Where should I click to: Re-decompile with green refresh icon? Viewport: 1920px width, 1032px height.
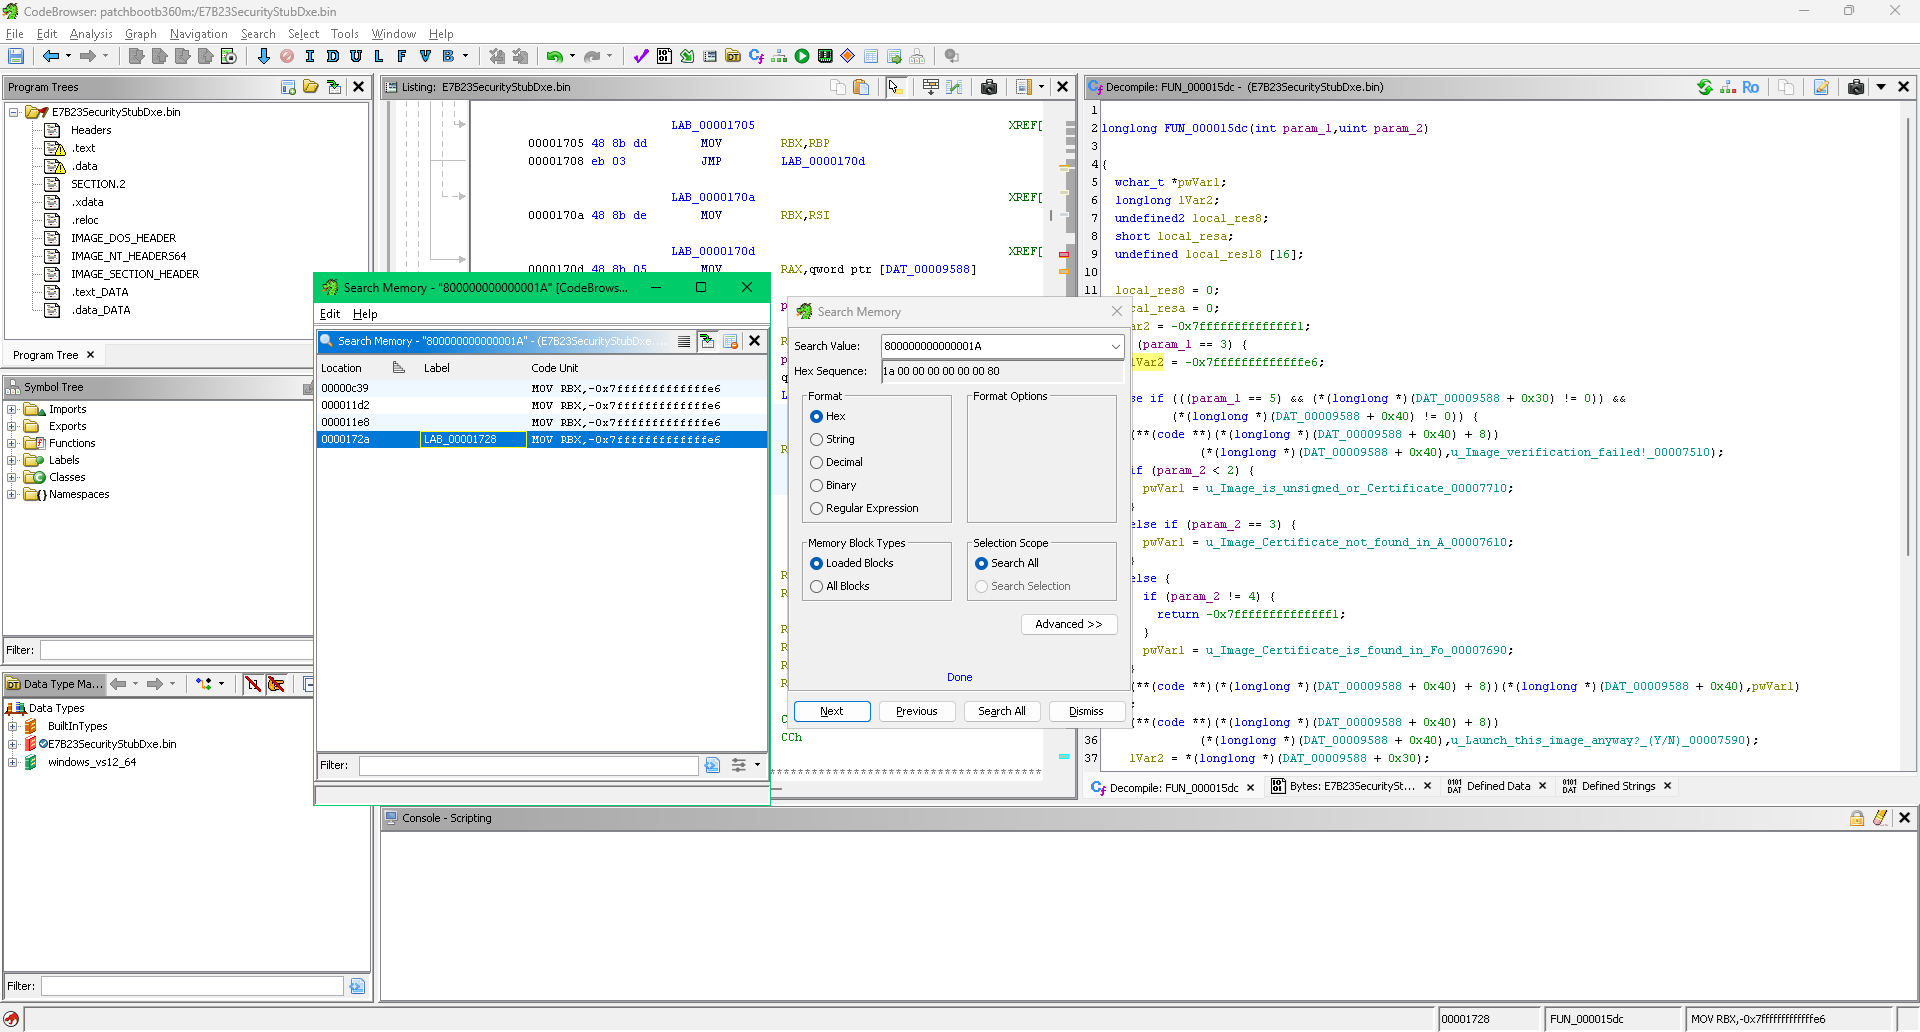point(1705,87)
